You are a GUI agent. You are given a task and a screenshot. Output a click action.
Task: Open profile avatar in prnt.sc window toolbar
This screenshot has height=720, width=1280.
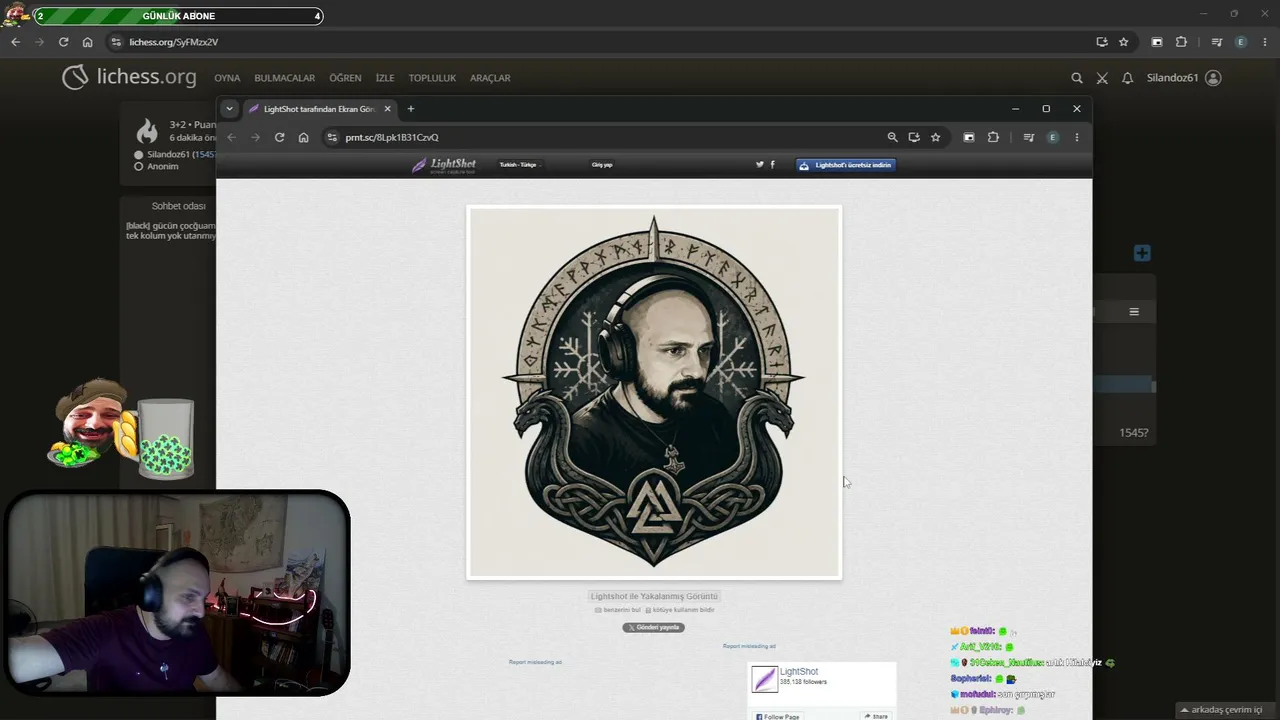pyautogui.click(x=1052, y=137)
